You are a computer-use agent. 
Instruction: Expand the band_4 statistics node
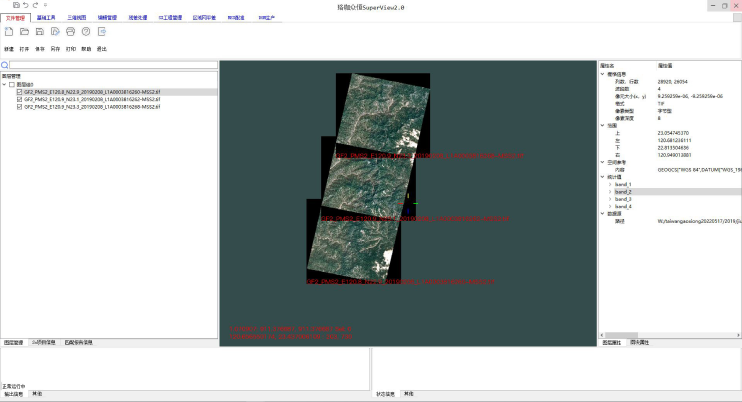point(610,207)
